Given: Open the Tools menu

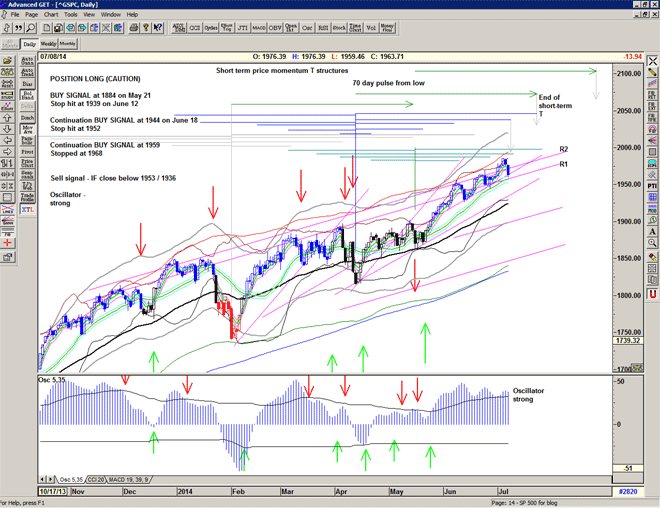Looking at the screenshot, I should (x=71, y=15).
